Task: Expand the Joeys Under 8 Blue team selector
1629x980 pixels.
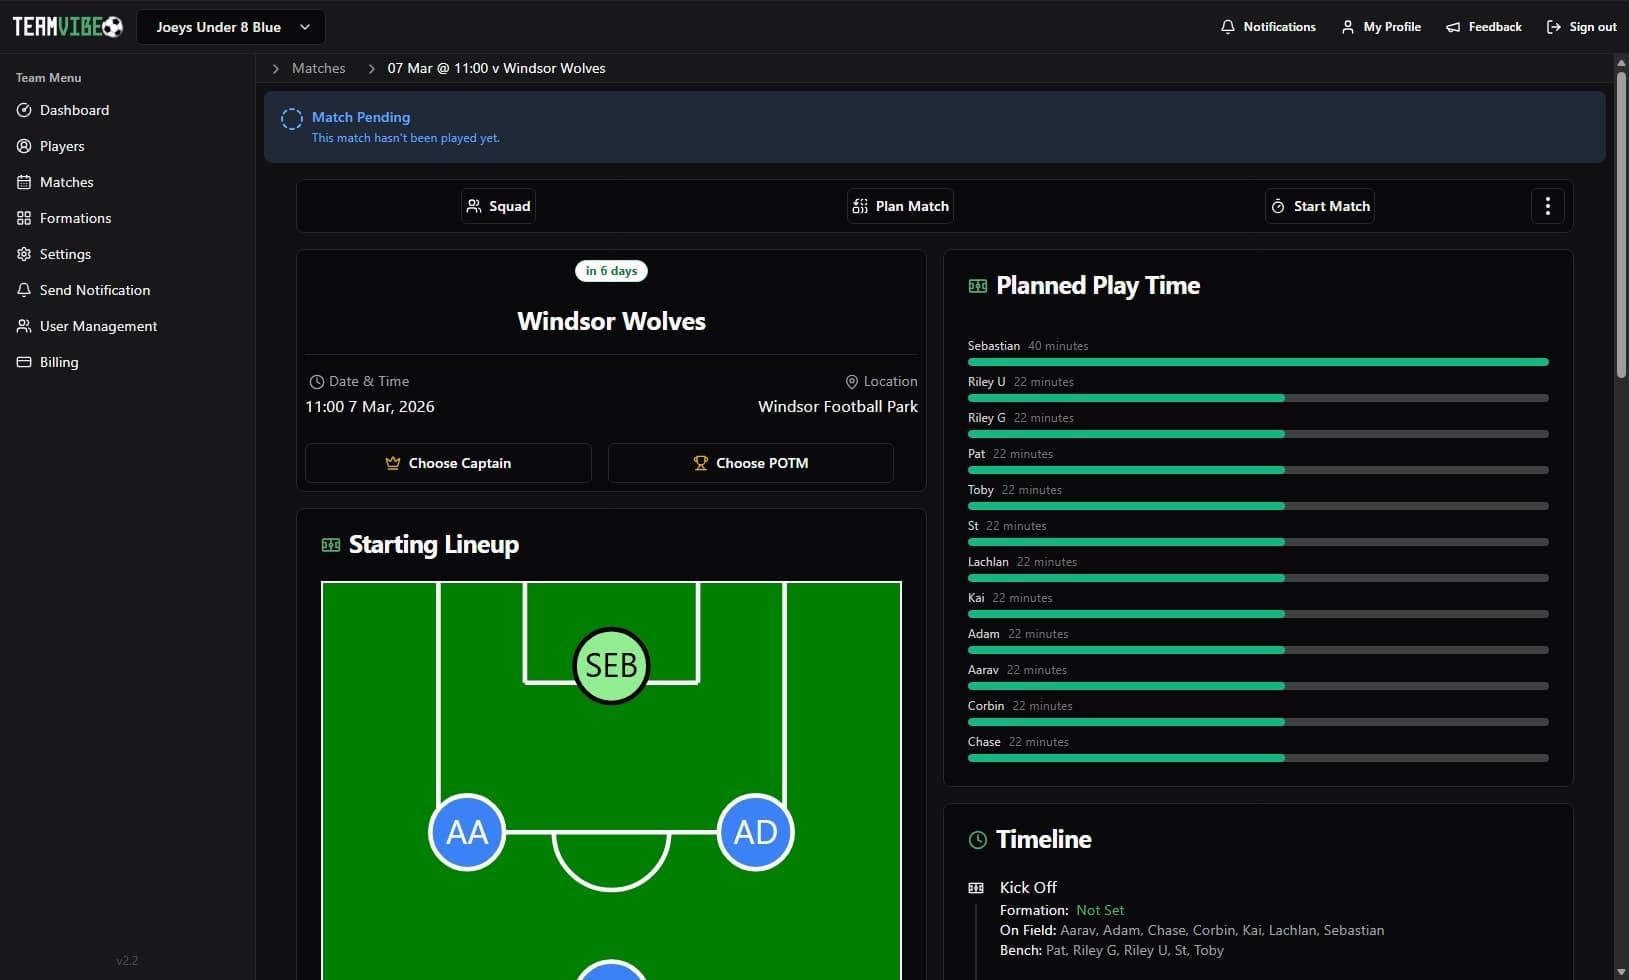Action: 231,27
